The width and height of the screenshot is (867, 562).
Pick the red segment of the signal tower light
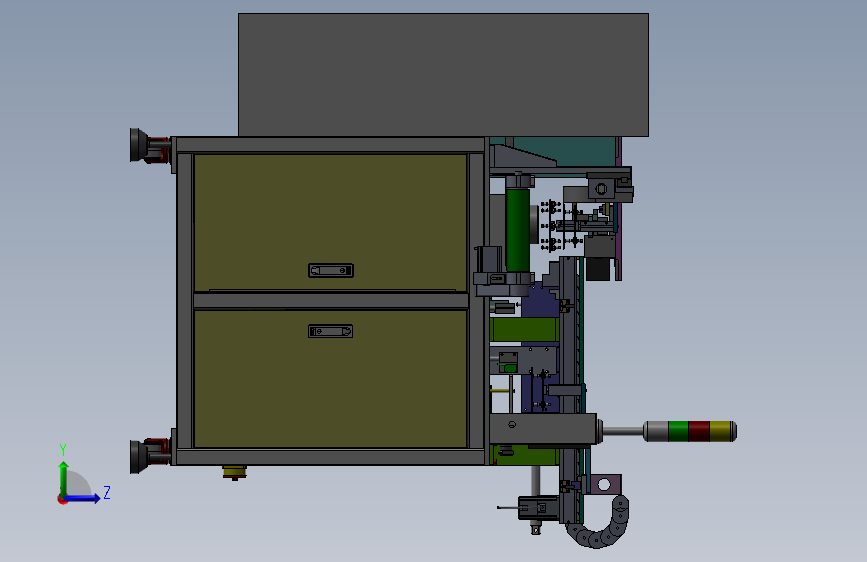coord(699,431)
